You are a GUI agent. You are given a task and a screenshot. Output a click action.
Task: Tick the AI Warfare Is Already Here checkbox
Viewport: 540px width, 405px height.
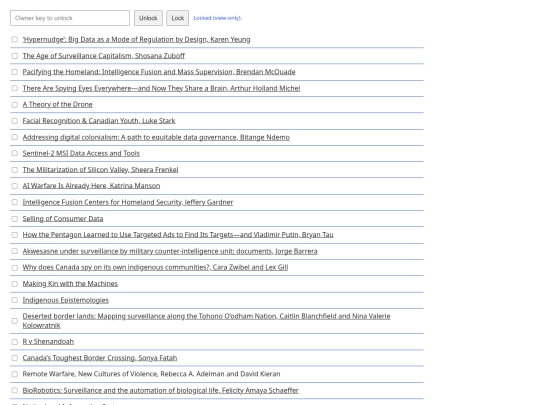tap(14, 186)
